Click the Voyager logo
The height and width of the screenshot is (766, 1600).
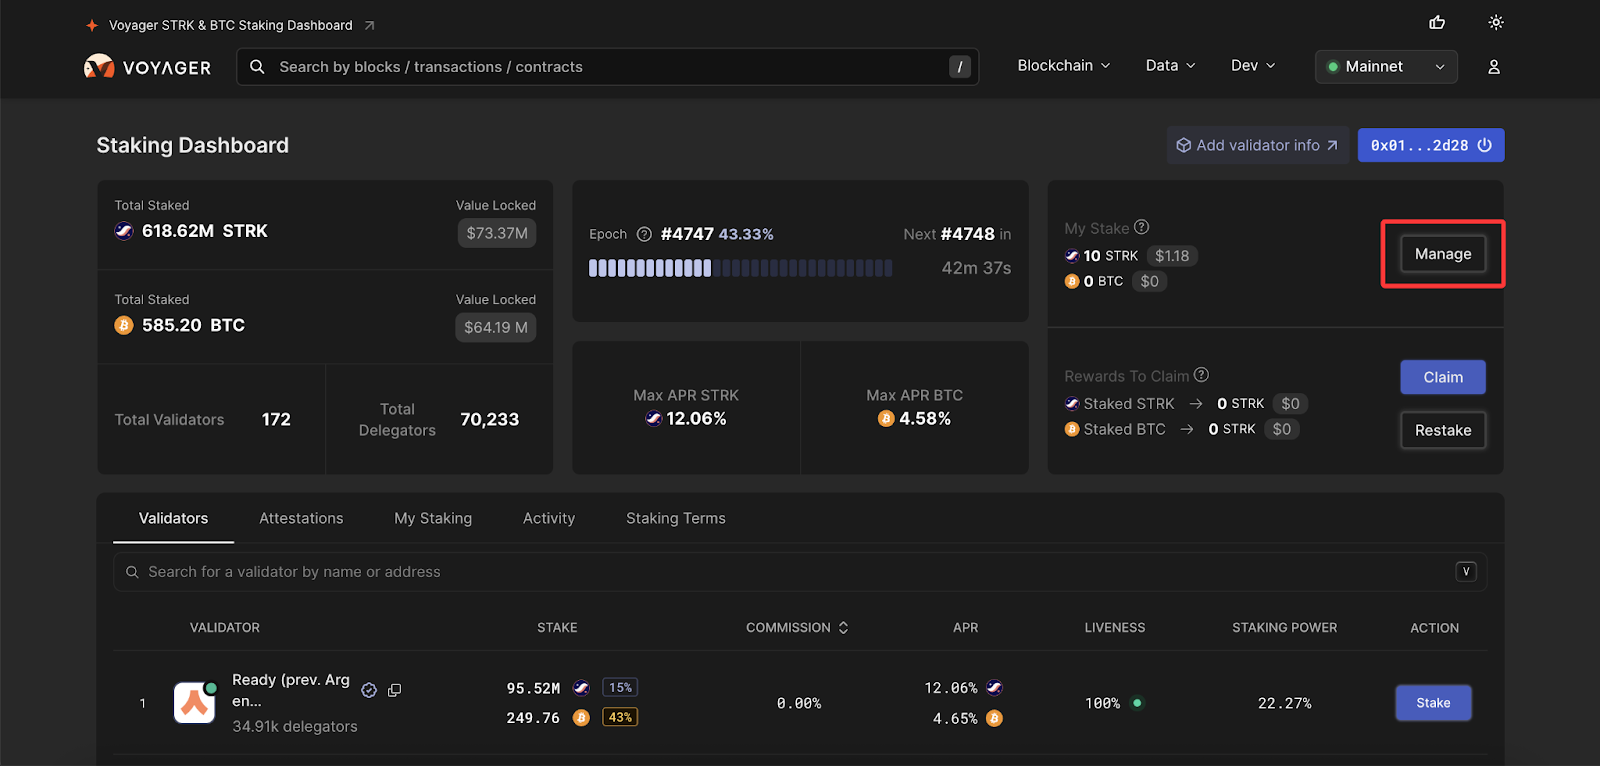coord(148,67)
